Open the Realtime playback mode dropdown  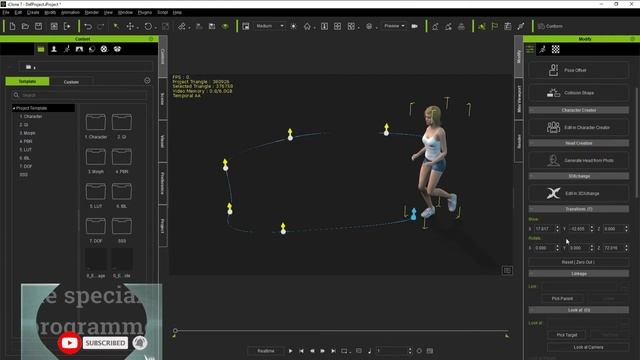[x=266, y=351]
